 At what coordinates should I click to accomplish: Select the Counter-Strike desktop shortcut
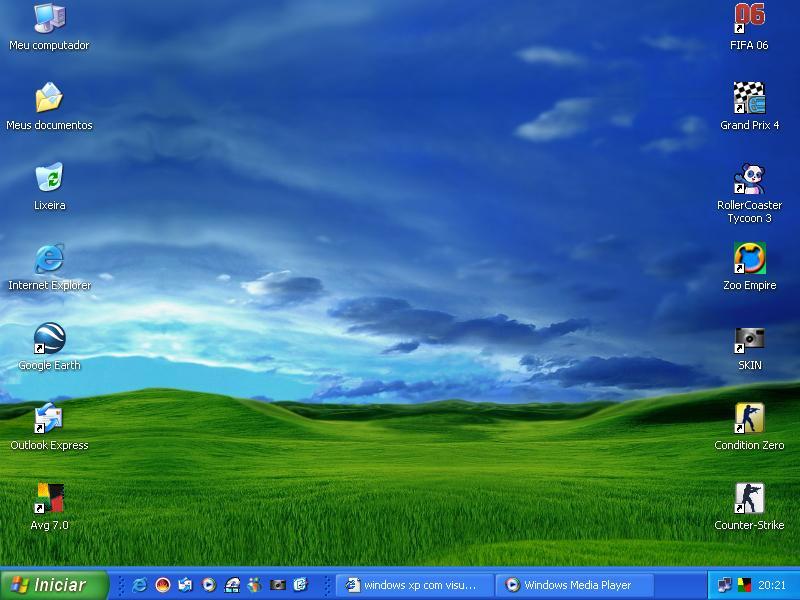tap(749, 498)
